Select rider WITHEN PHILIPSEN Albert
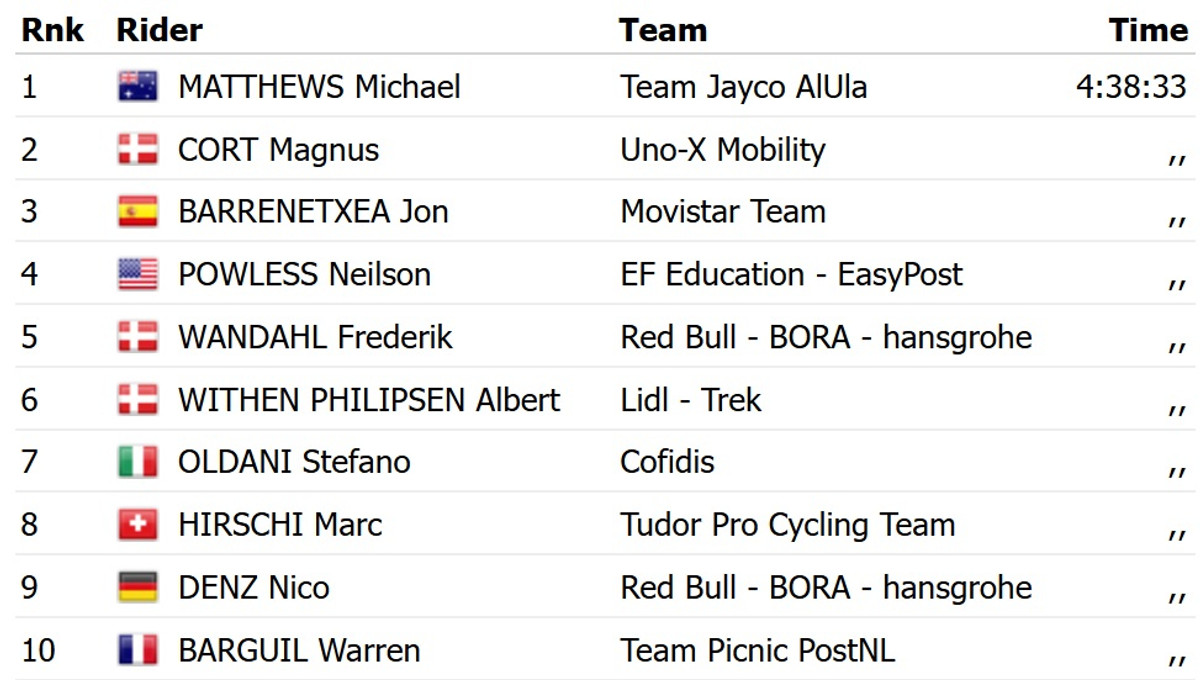The height and width of the screenshot is (680, 1200). click(368, 400)
